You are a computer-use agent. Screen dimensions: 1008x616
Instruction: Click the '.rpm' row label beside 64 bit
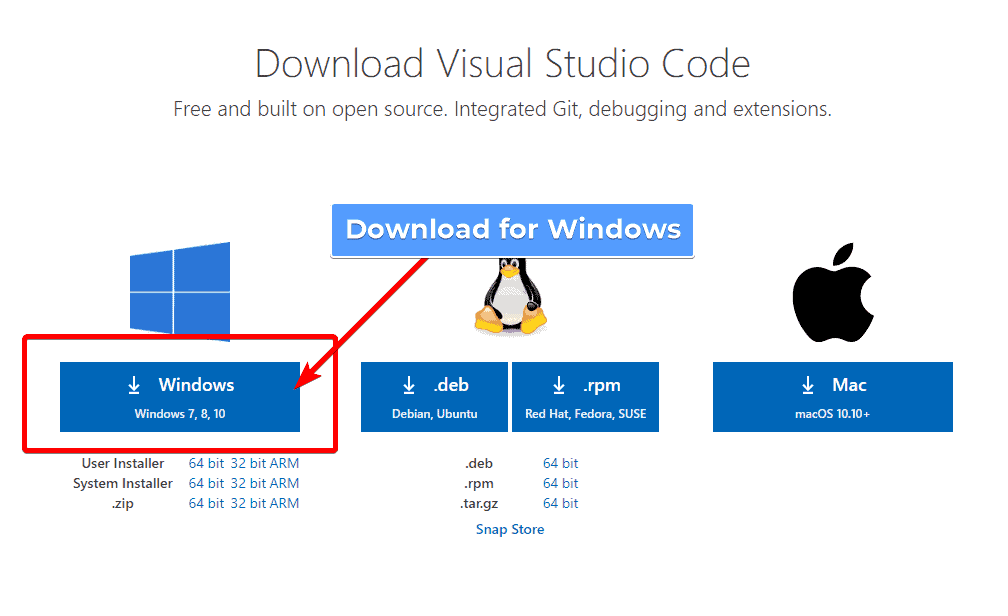[x=479, y=483]
